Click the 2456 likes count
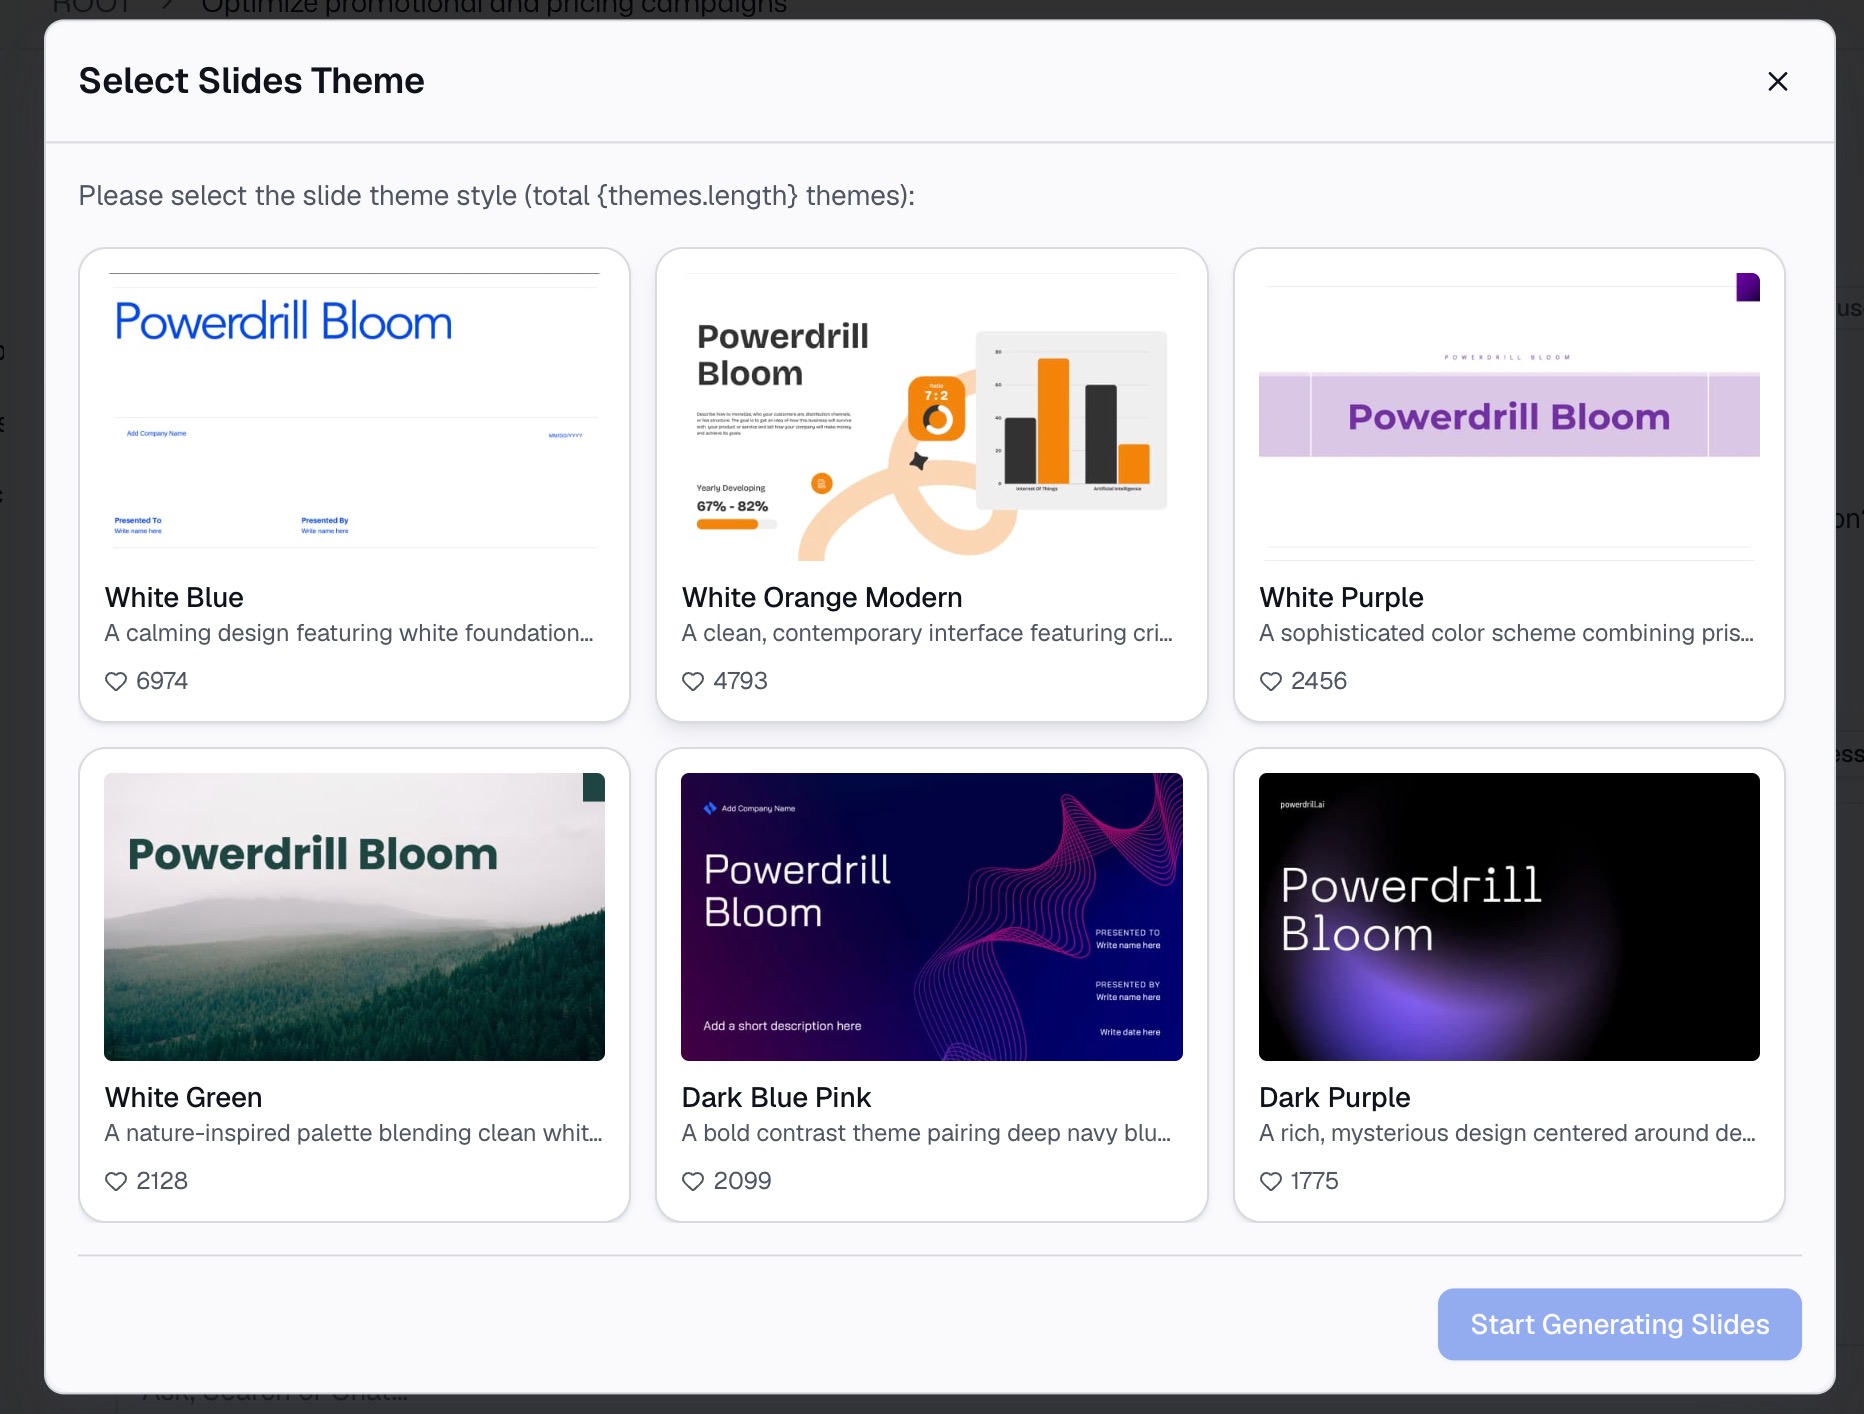The height and width of the screenshot is (1414, 1864). (x=1318, y=681)
